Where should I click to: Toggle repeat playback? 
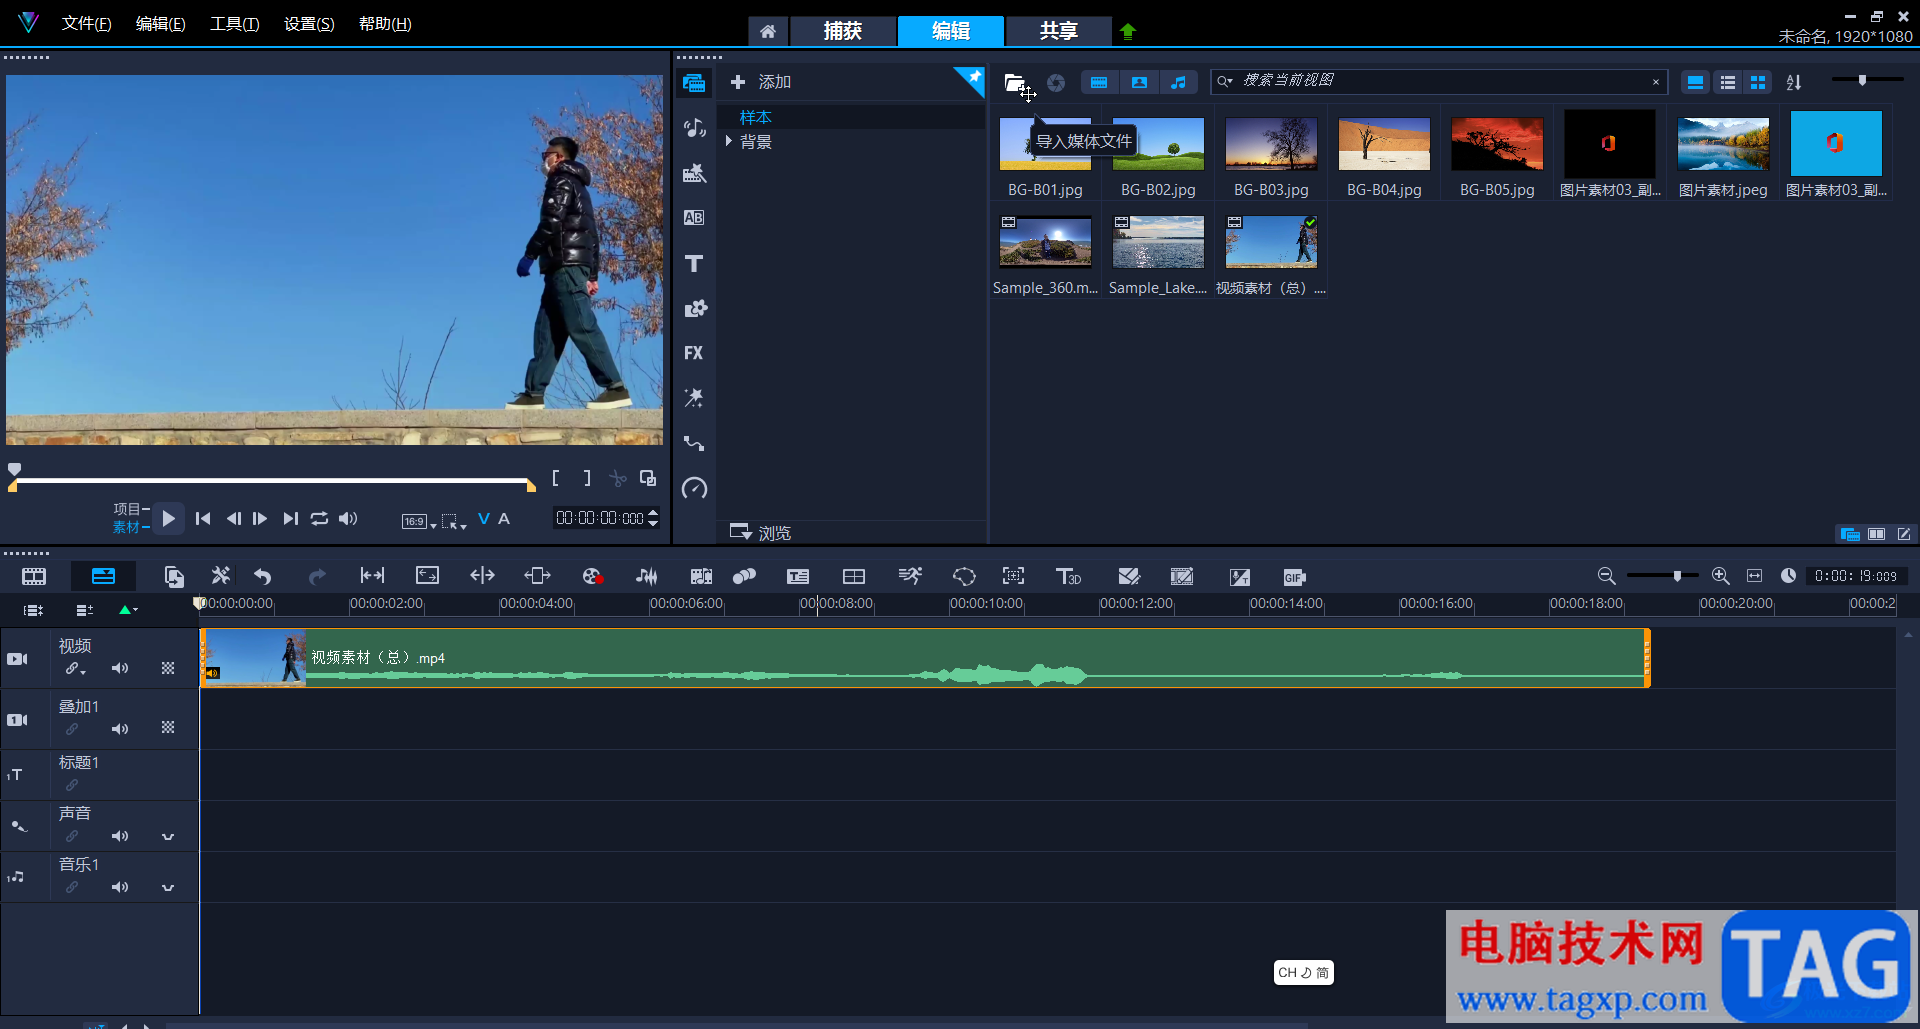coord(319,518)
